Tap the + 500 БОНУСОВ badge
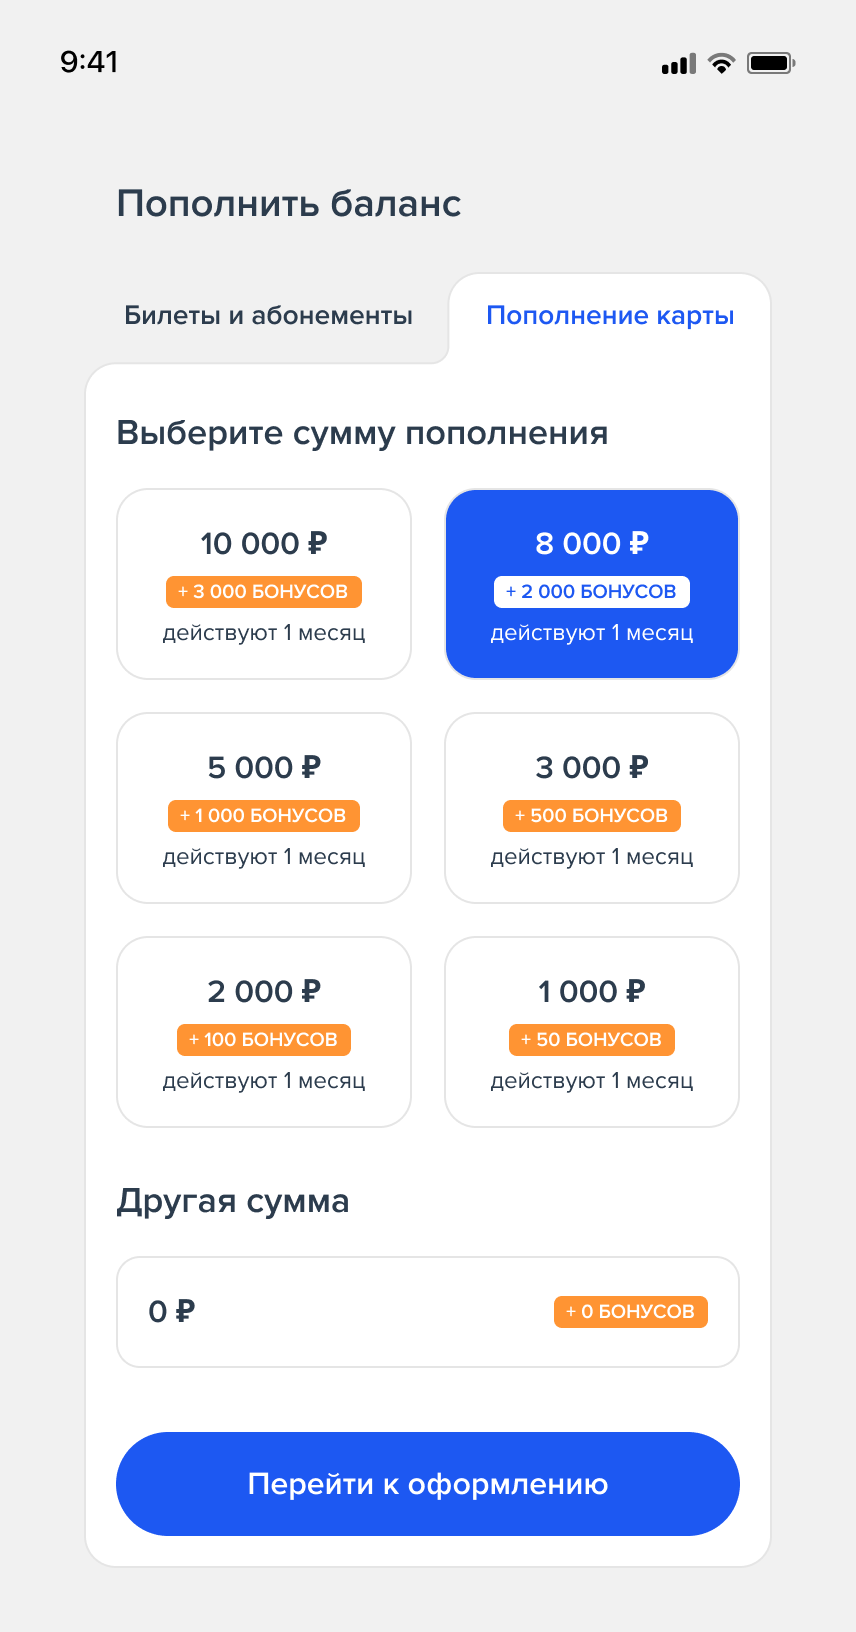Viewport: 856px width, 1632px height. 592,816
